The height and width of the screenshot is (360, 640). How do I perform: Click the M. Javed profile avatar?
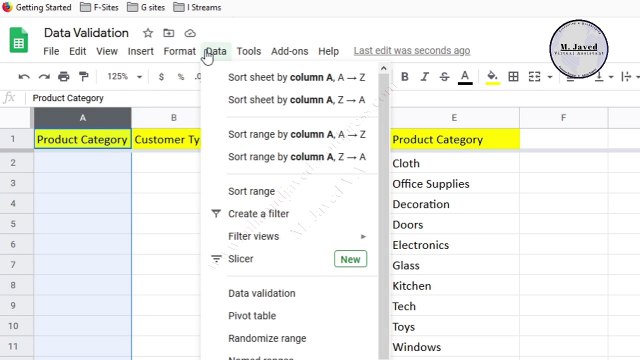pos(579,49)
